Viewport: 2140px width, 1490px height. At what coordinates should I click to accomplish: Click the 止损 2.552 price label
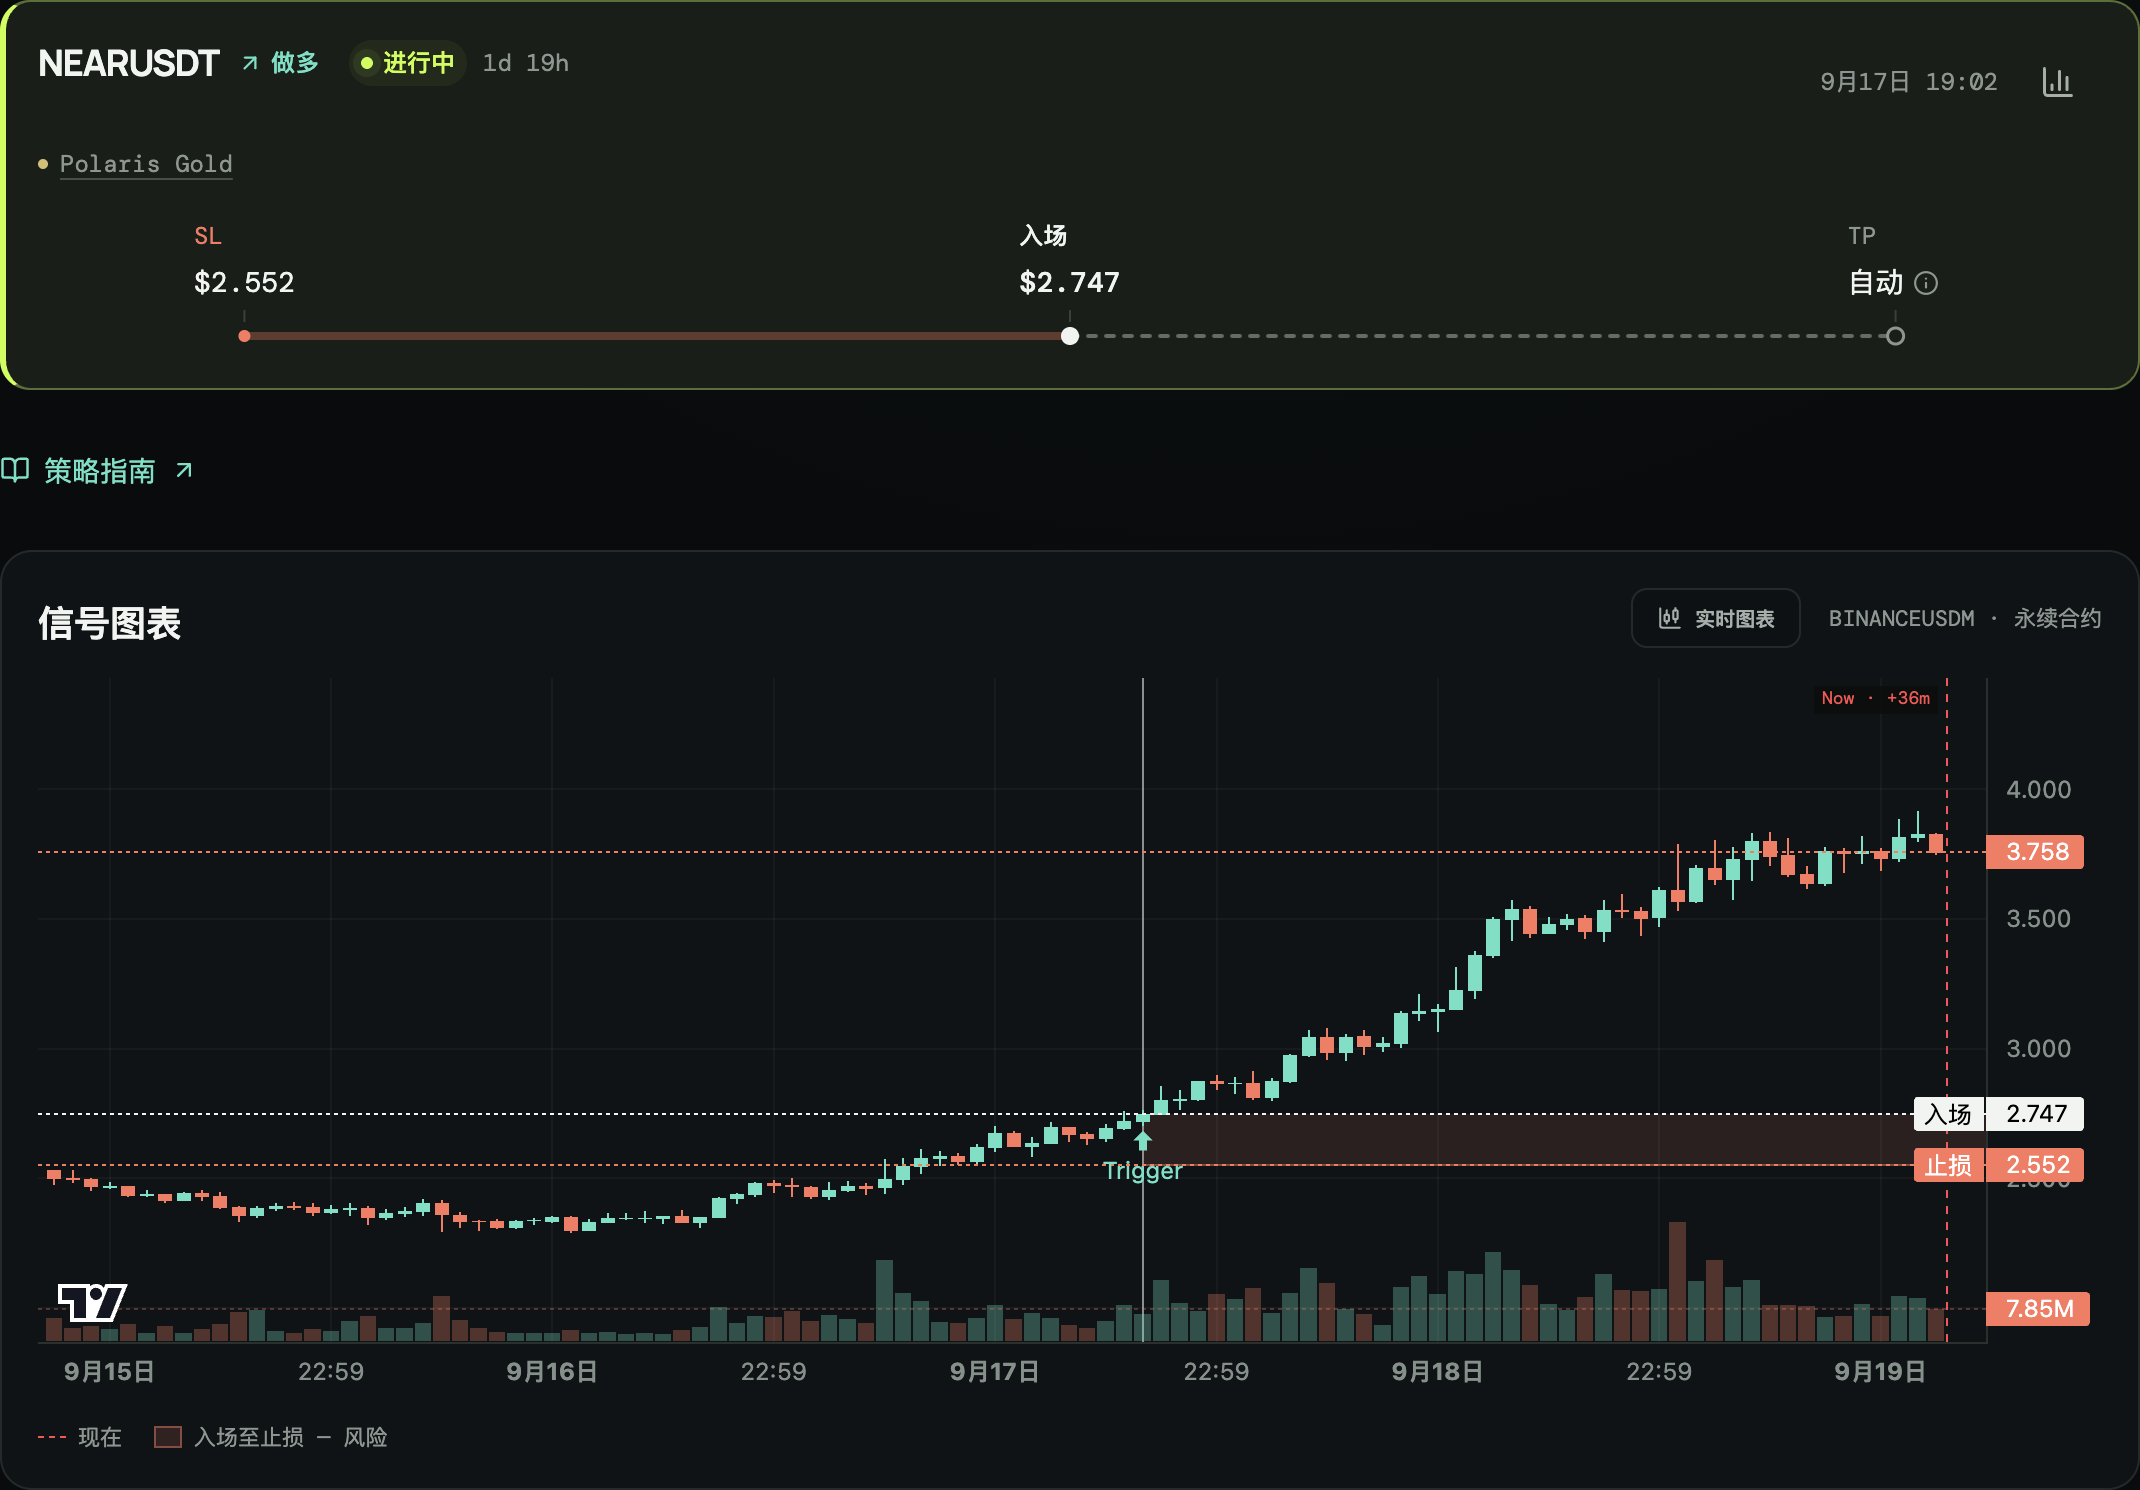pyautogui.click(x=1998, y=1165)
